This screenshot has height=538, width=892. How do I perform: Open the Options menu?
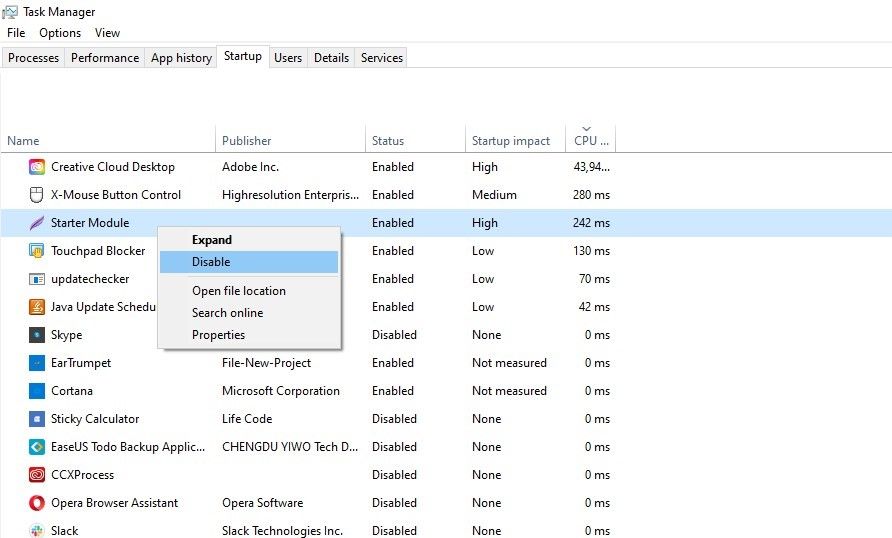pyautogui.click(x=60, y=33)
